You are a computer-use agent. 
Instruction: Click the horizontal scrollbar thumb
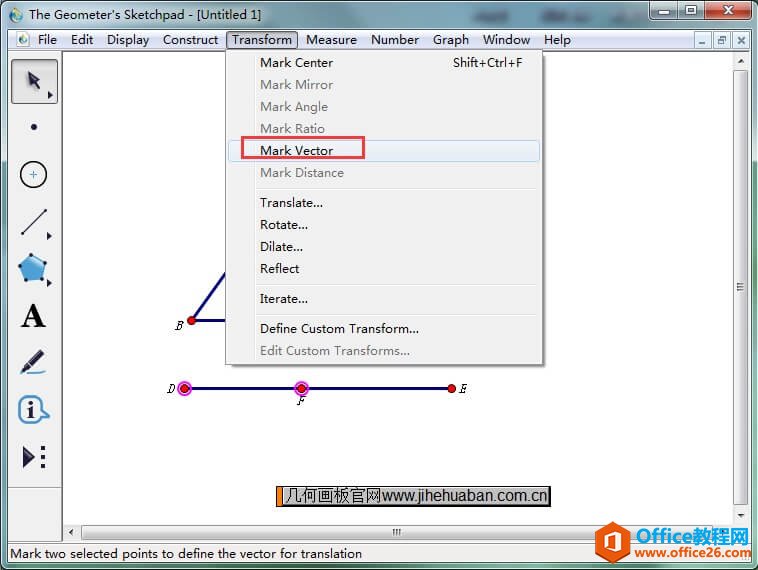pos(396,532)
